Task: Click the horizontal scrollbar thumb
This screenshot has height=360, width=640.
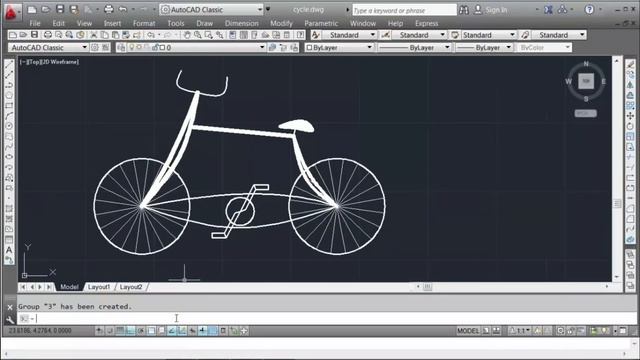Action: tap(427, 287)
